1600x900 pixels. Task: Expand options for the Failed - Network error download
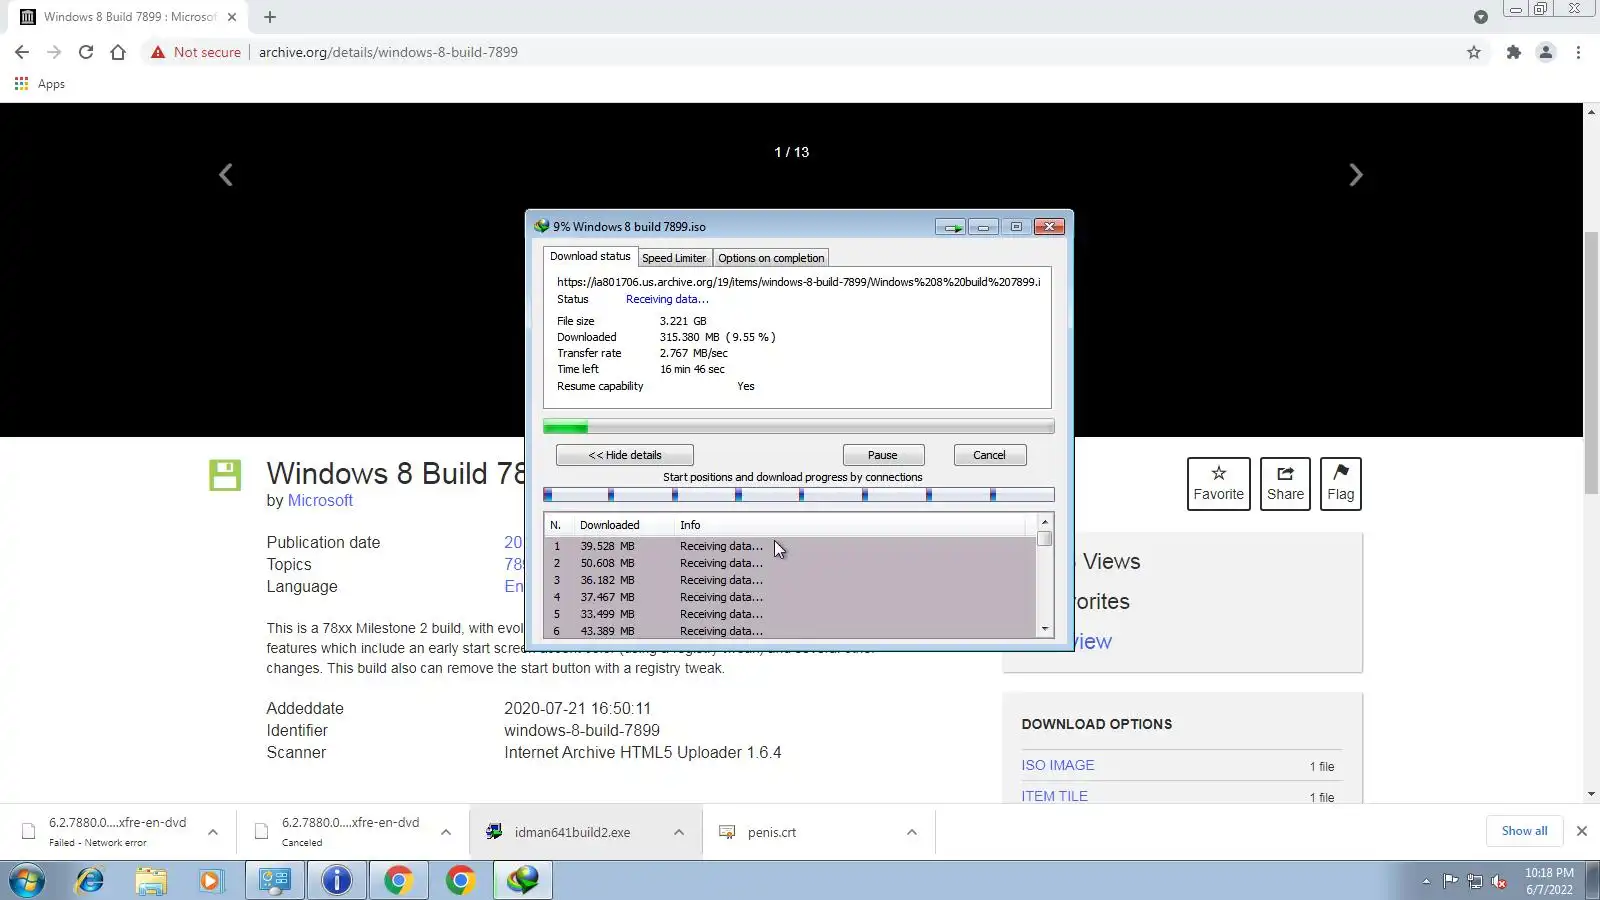[x=213, y=832]
